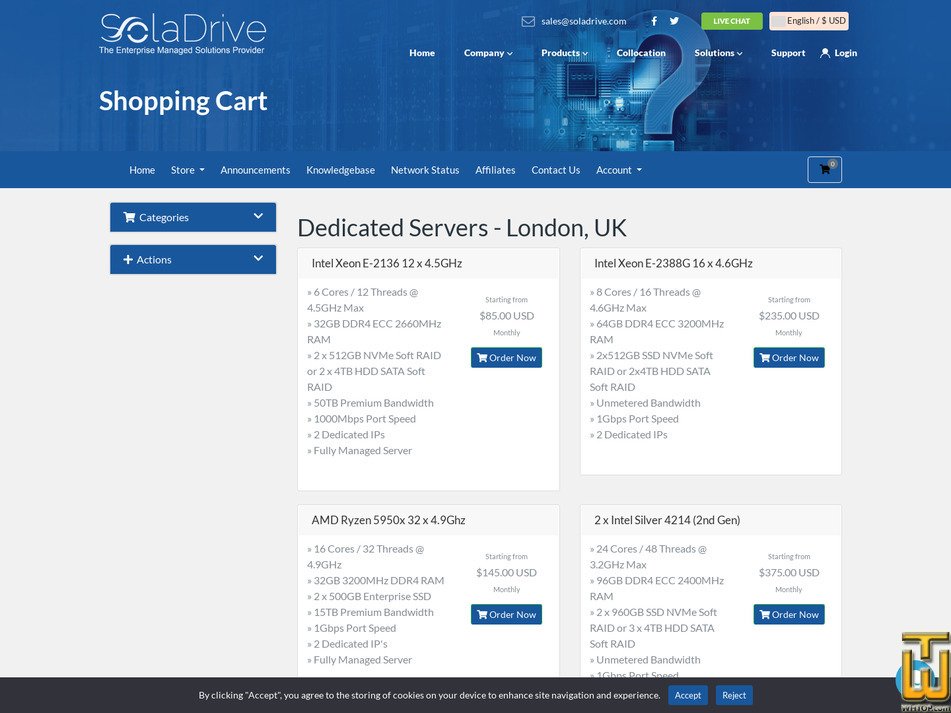Order the Intel Xeon E-2388G server
This screenshot has height=713, width=951.
789,358
